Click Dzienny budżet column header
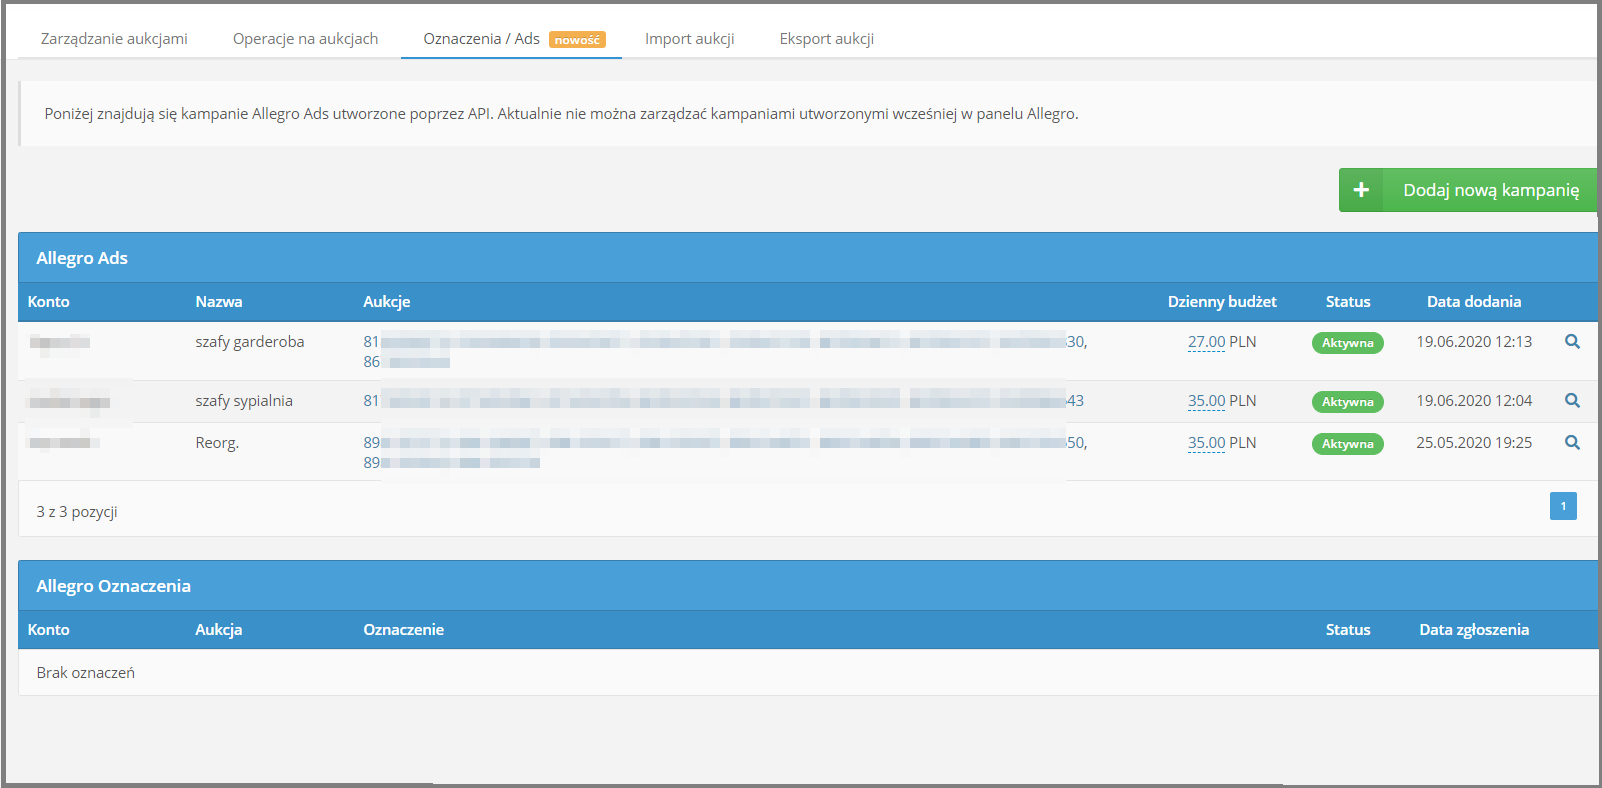Screen dimensions: 1602x788 coord(1222,302)
